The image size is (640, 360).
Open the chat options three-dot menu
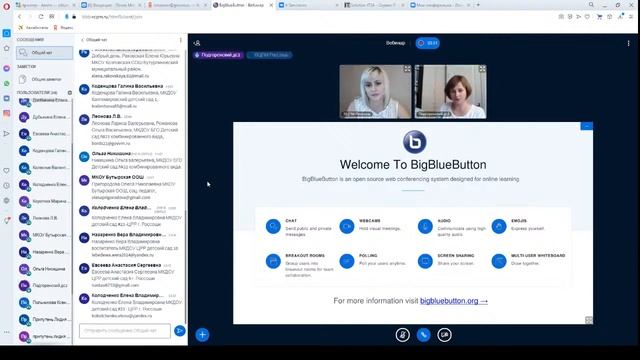(x=180, y=40)
